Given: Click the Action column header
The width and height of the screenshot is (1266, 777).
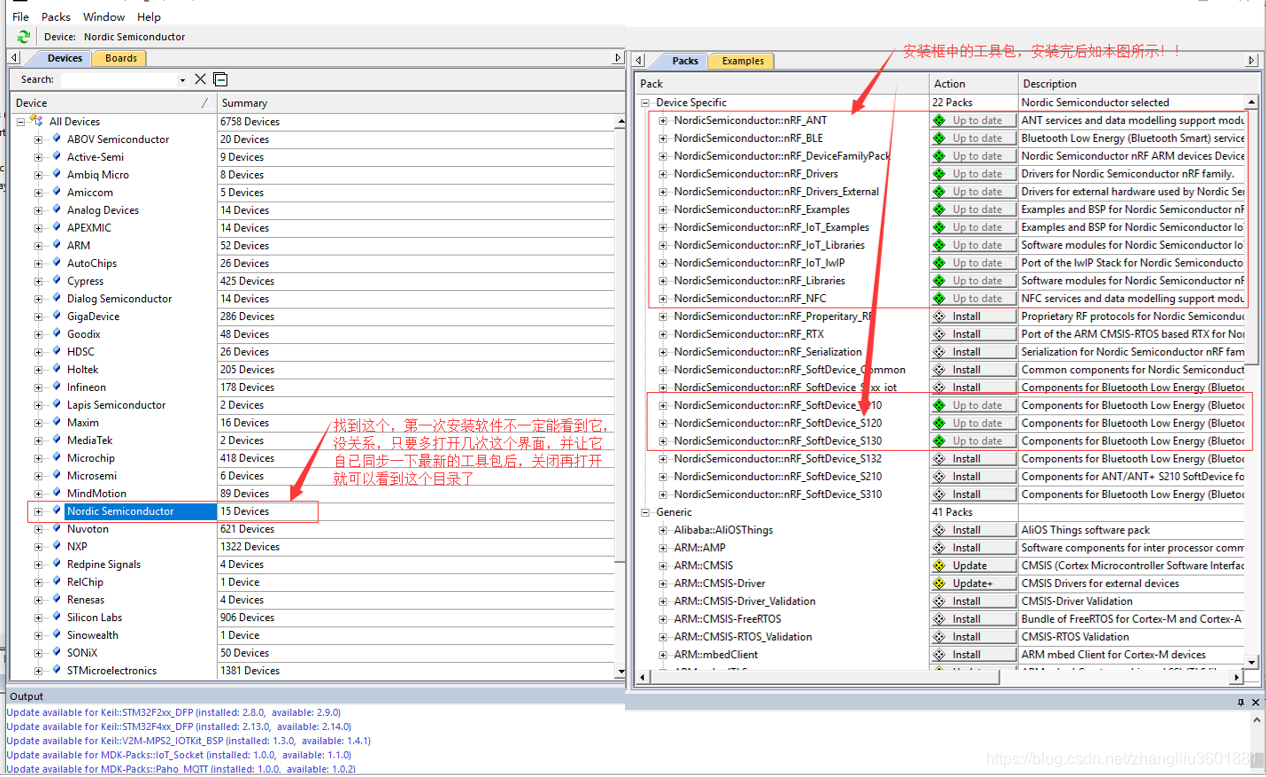Looking at the screenshot, I should pos(974,84).
